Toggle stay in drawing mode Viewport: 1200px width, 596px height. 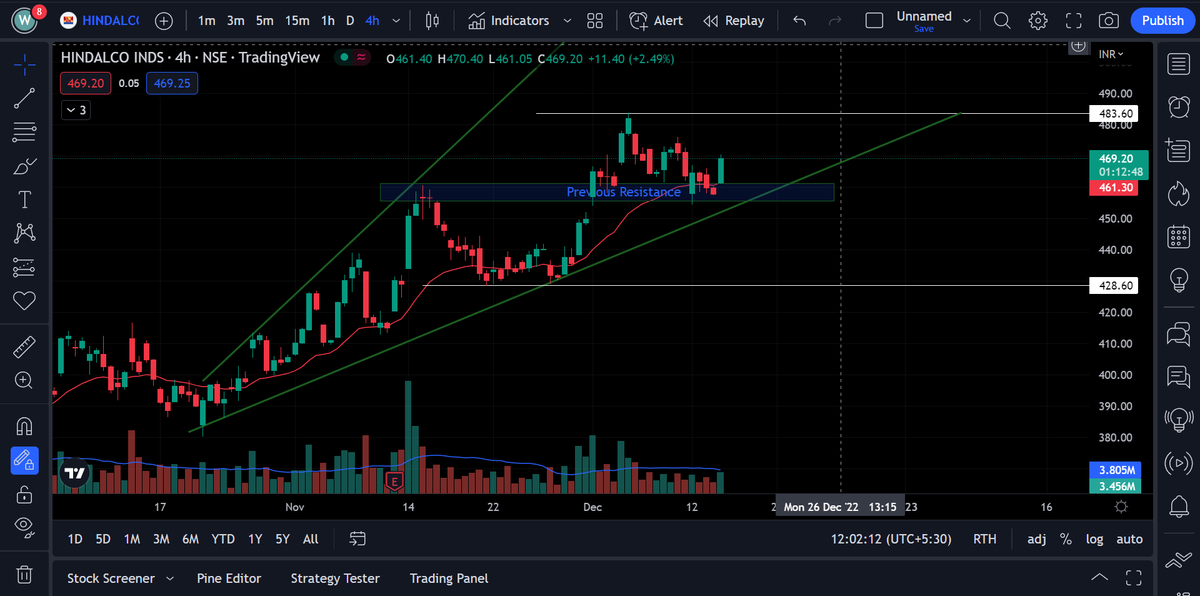click(25, 461)
